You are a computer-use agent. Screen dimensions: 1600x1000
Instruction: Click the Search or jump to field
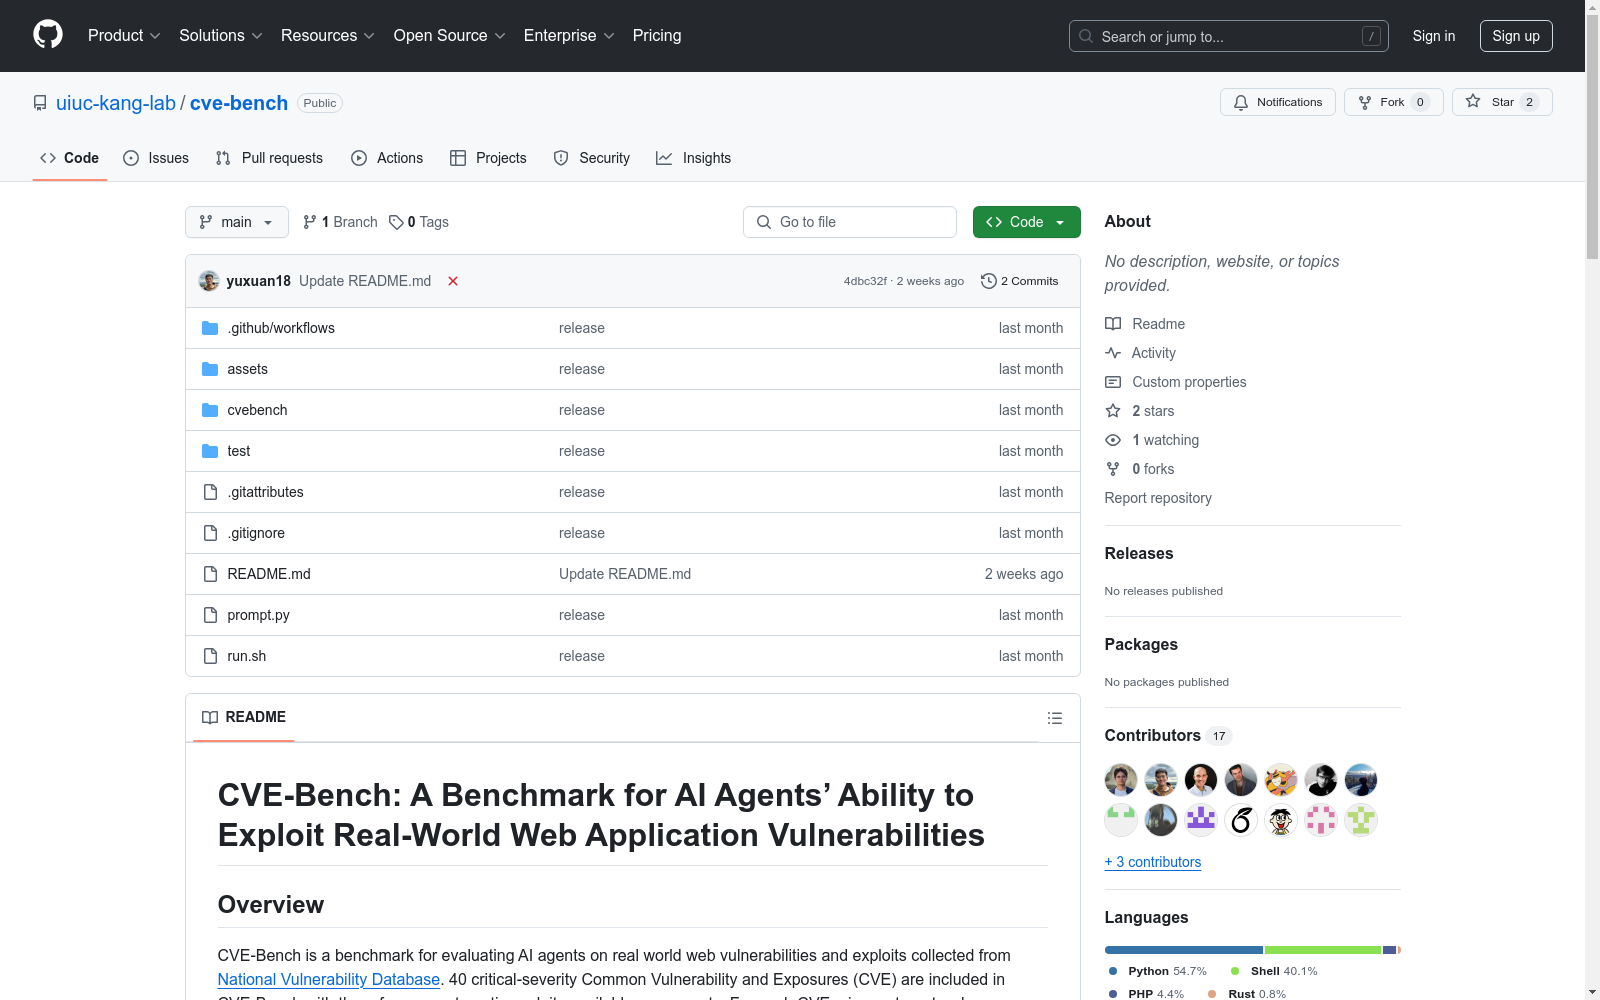point(1229,36)
